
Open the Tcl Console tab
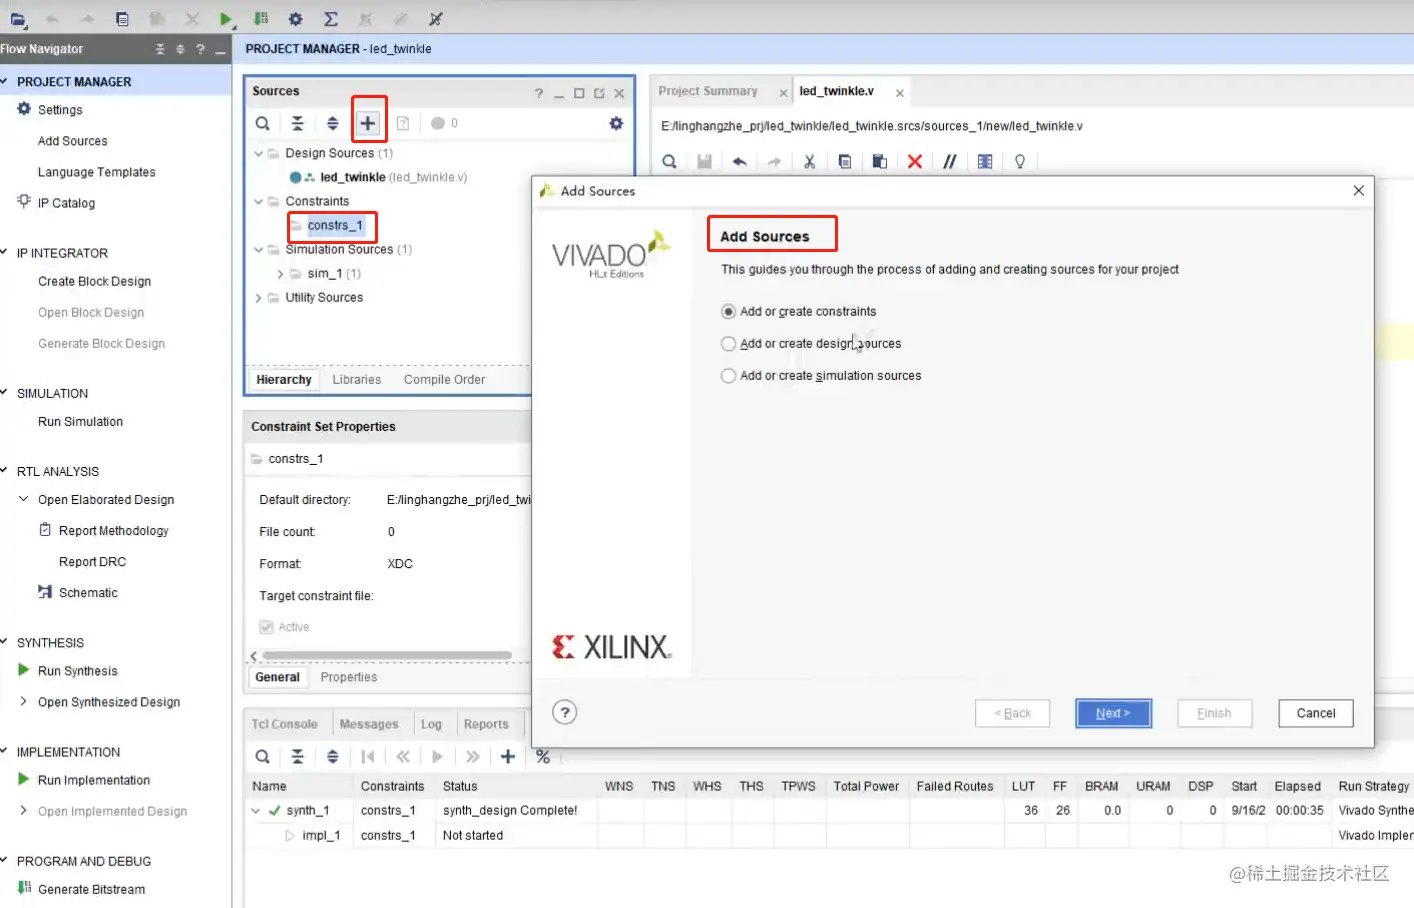coord(284,724)
